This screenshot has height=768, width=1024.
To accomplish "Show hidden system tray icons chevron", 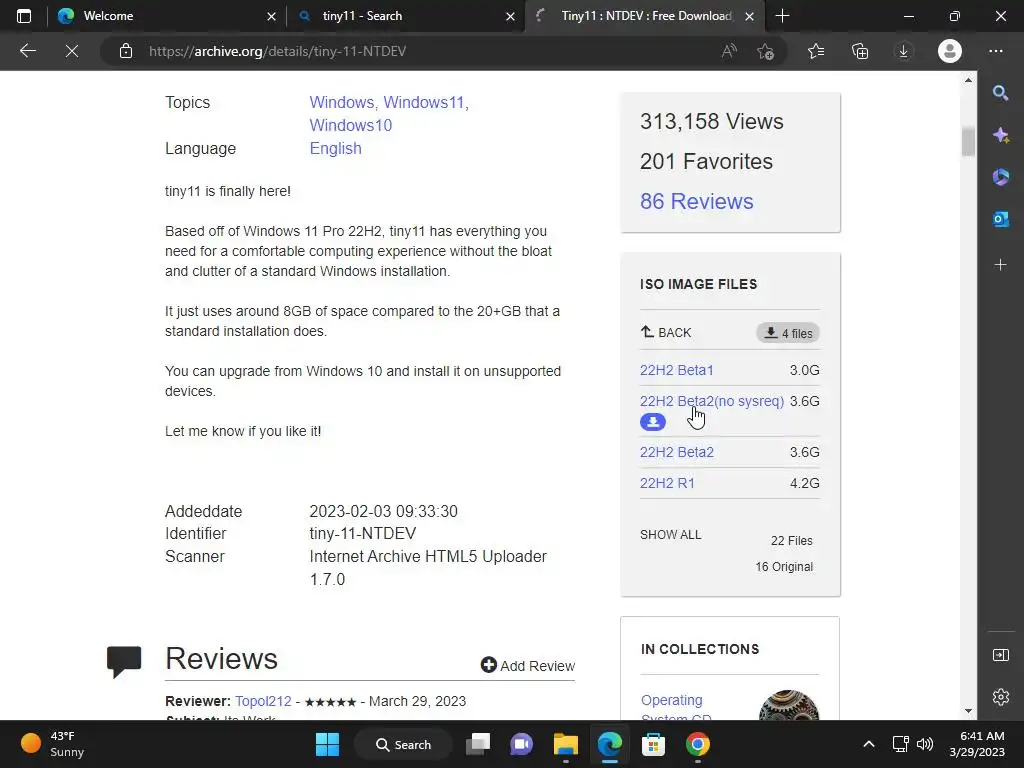I will point(869,744).
